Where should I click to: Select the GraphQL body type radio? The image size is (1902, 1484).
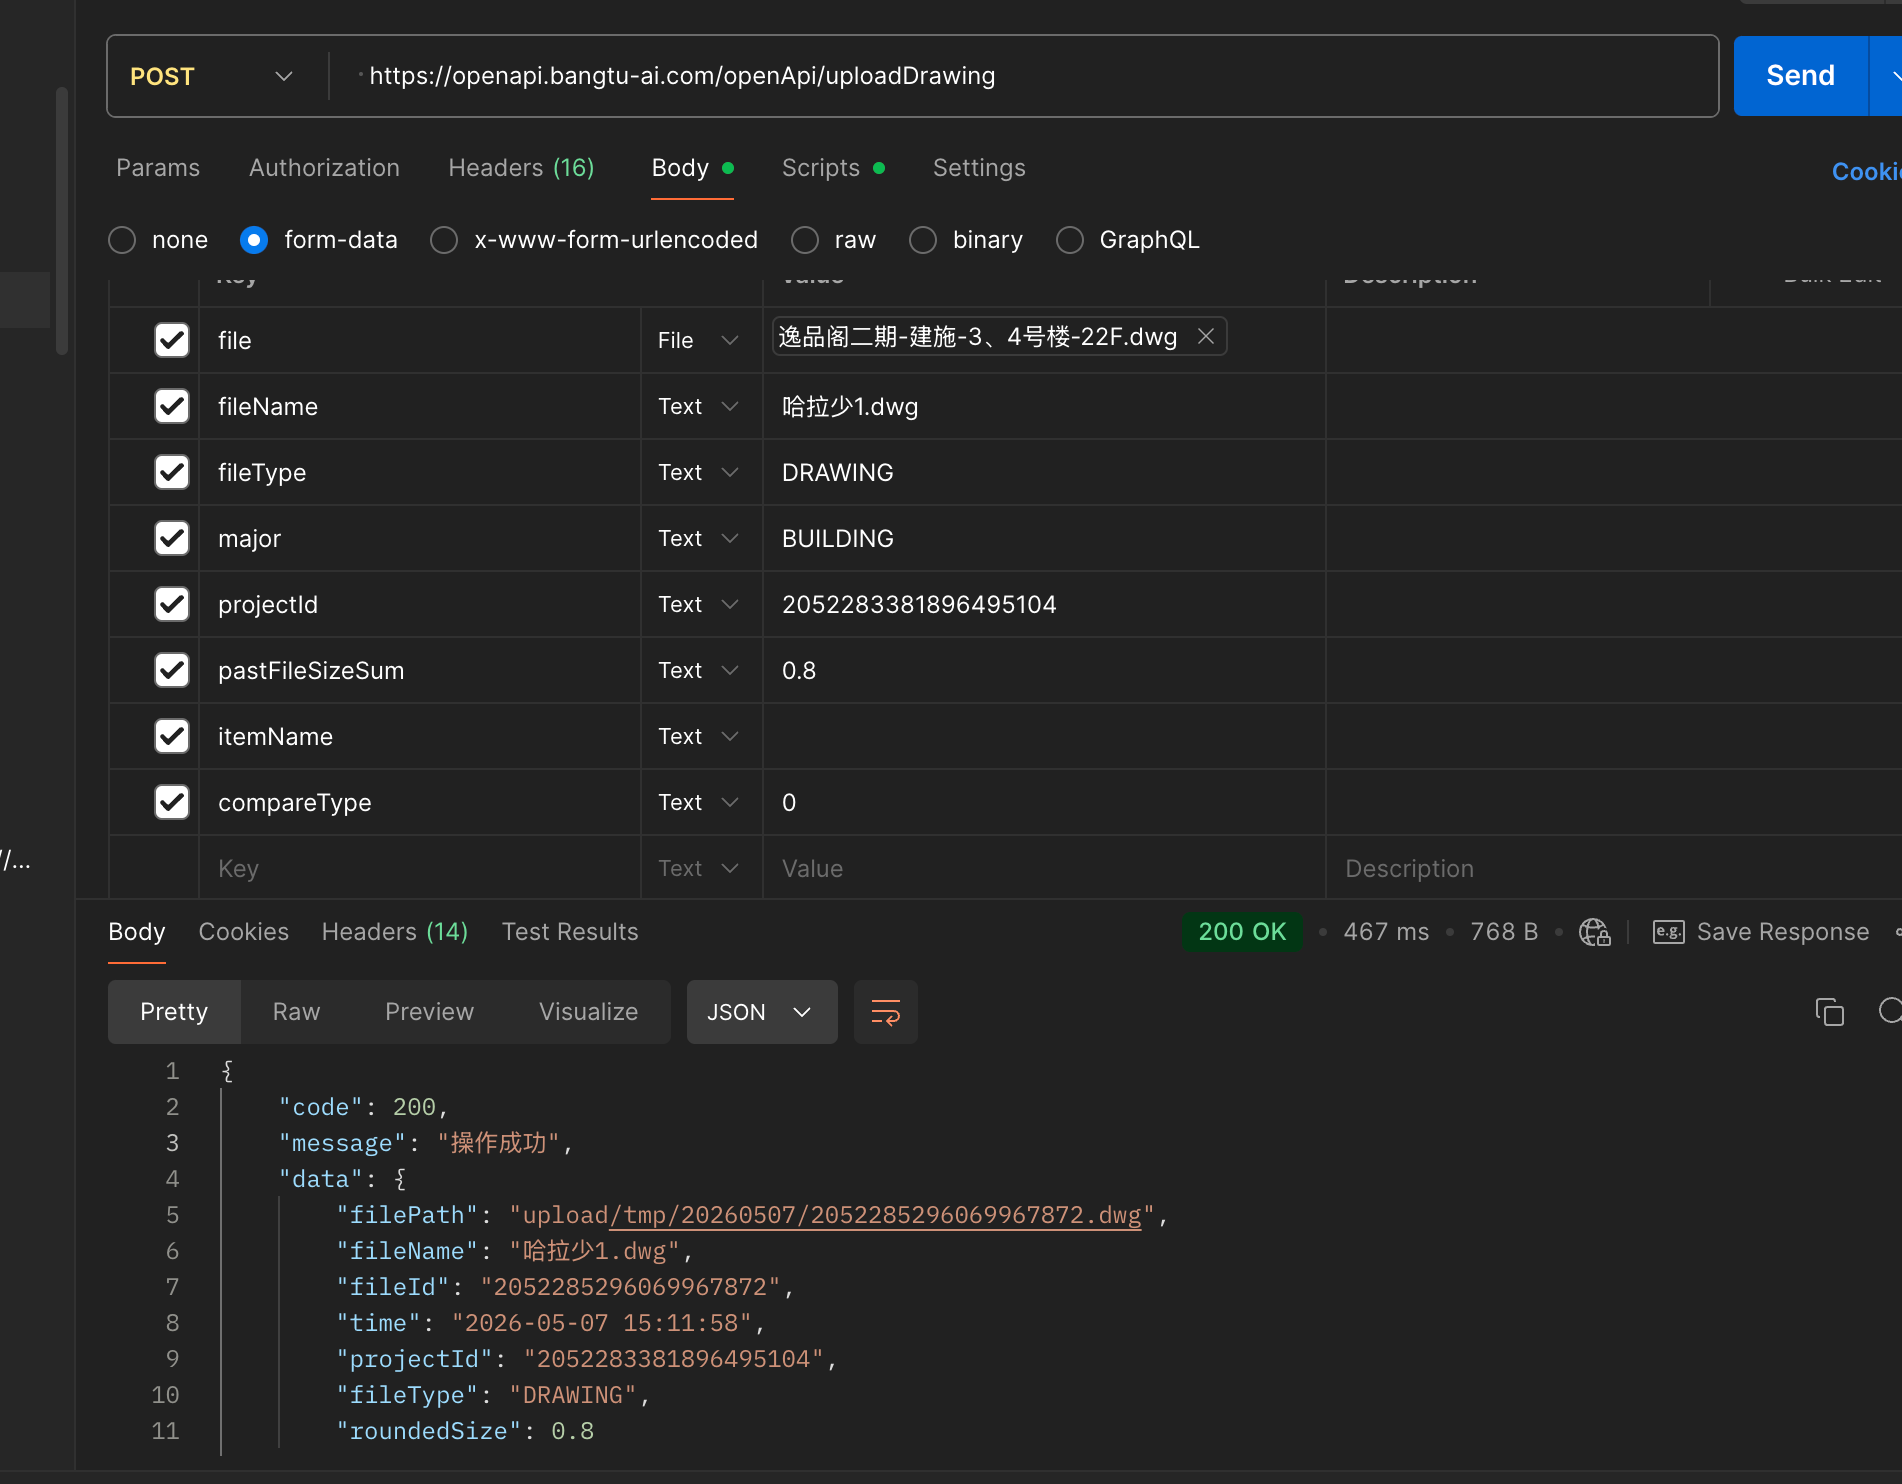[x=1070, y=240]
